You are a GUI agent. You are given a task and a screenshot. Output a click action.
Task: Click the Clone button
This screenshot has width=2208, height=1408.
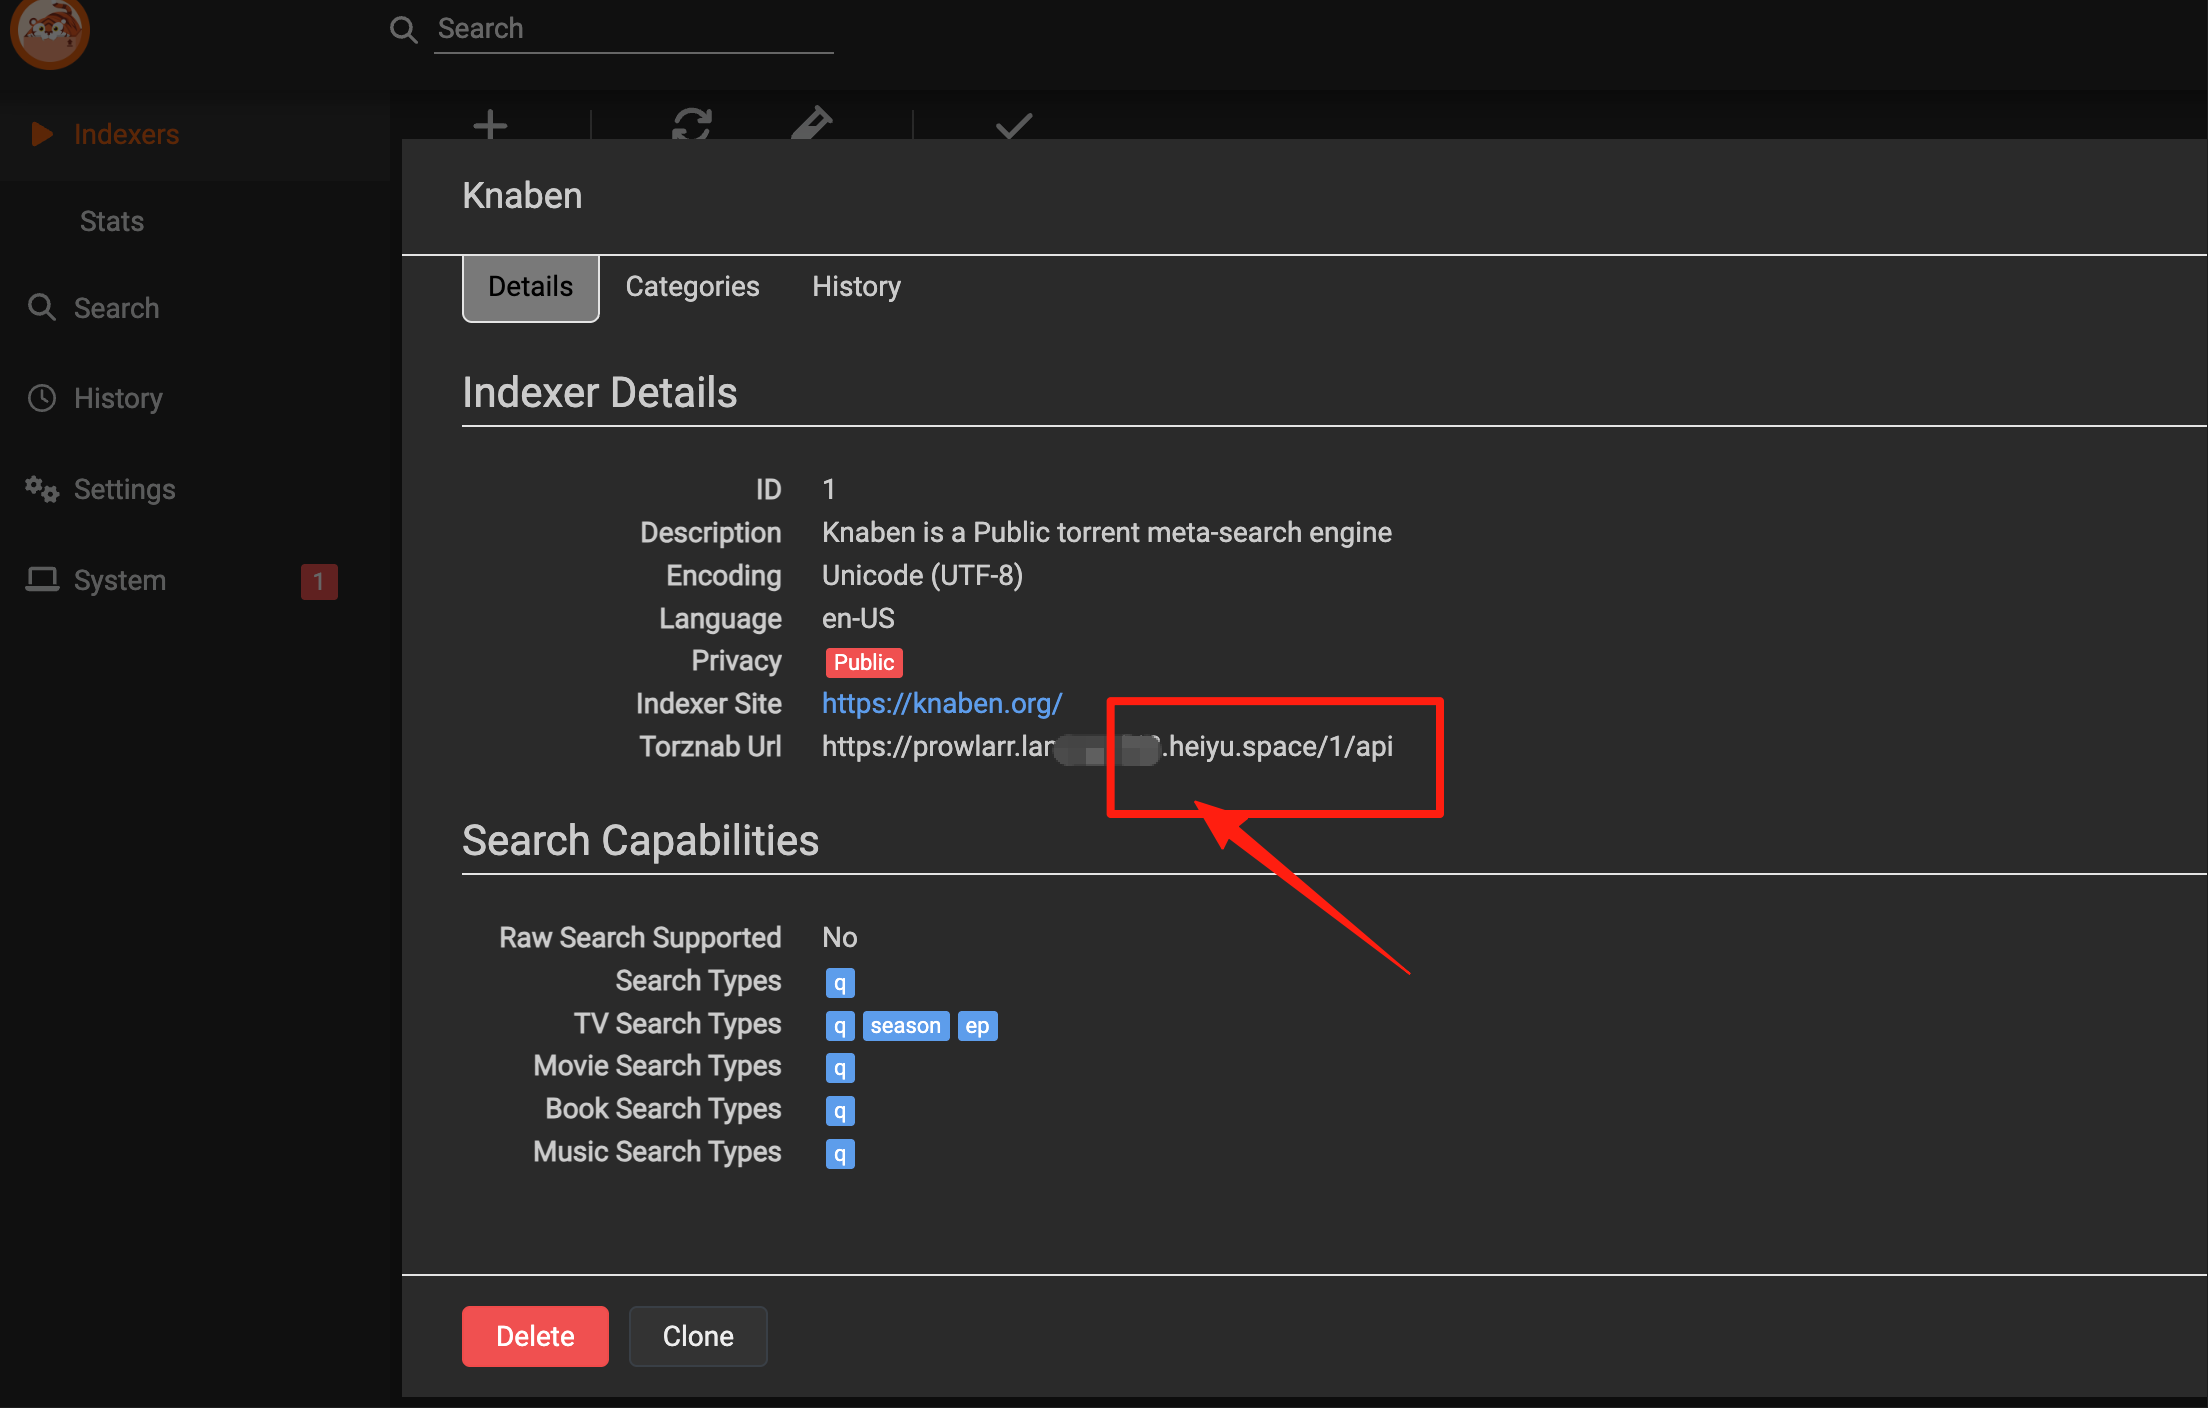click(698, 1336)
